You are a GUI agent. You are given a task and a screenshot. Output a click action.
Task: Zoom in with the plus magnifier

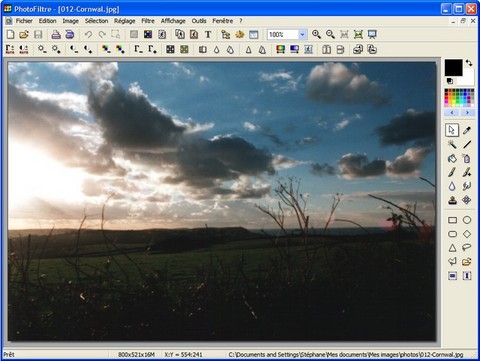(316, 34)
